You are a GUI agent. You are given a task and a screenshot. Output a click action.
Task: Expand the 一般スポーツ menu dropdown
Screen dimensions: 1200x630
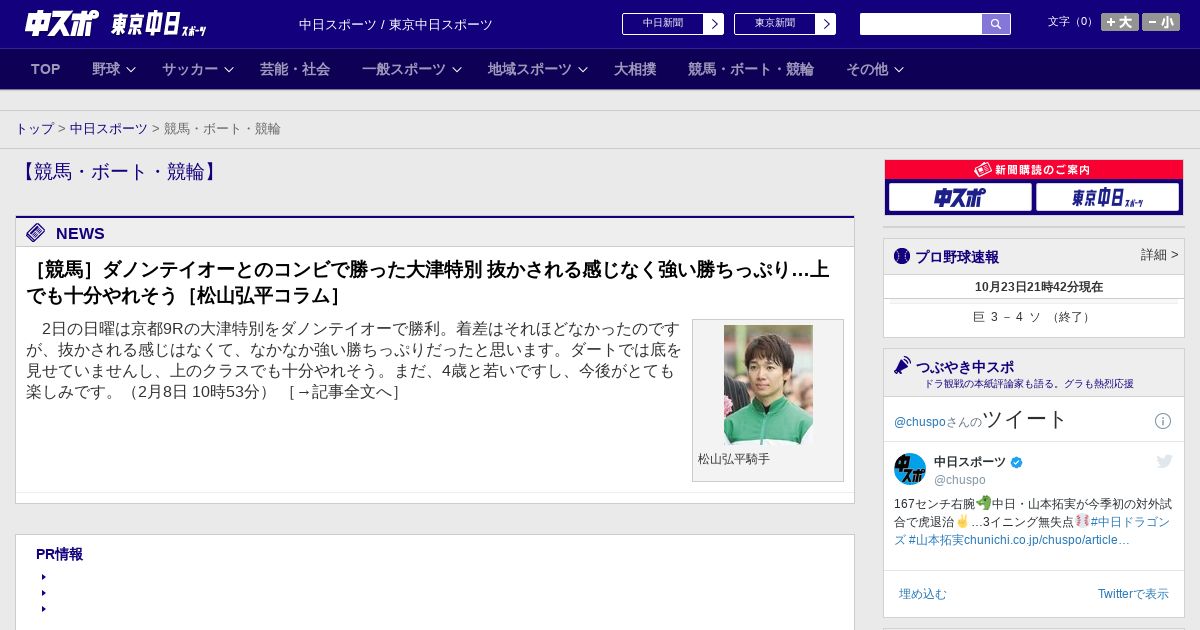(x=412, y=69)
